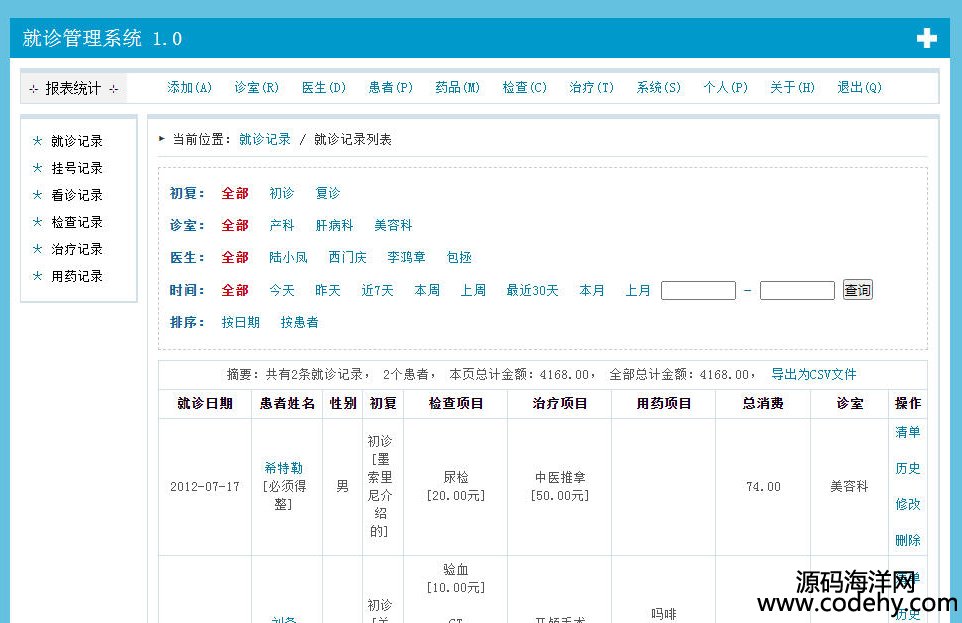Image resolution: width=962 pixels, height=623 pixels.
Task: Filter time by 近7天
Action: click(377, 290)
